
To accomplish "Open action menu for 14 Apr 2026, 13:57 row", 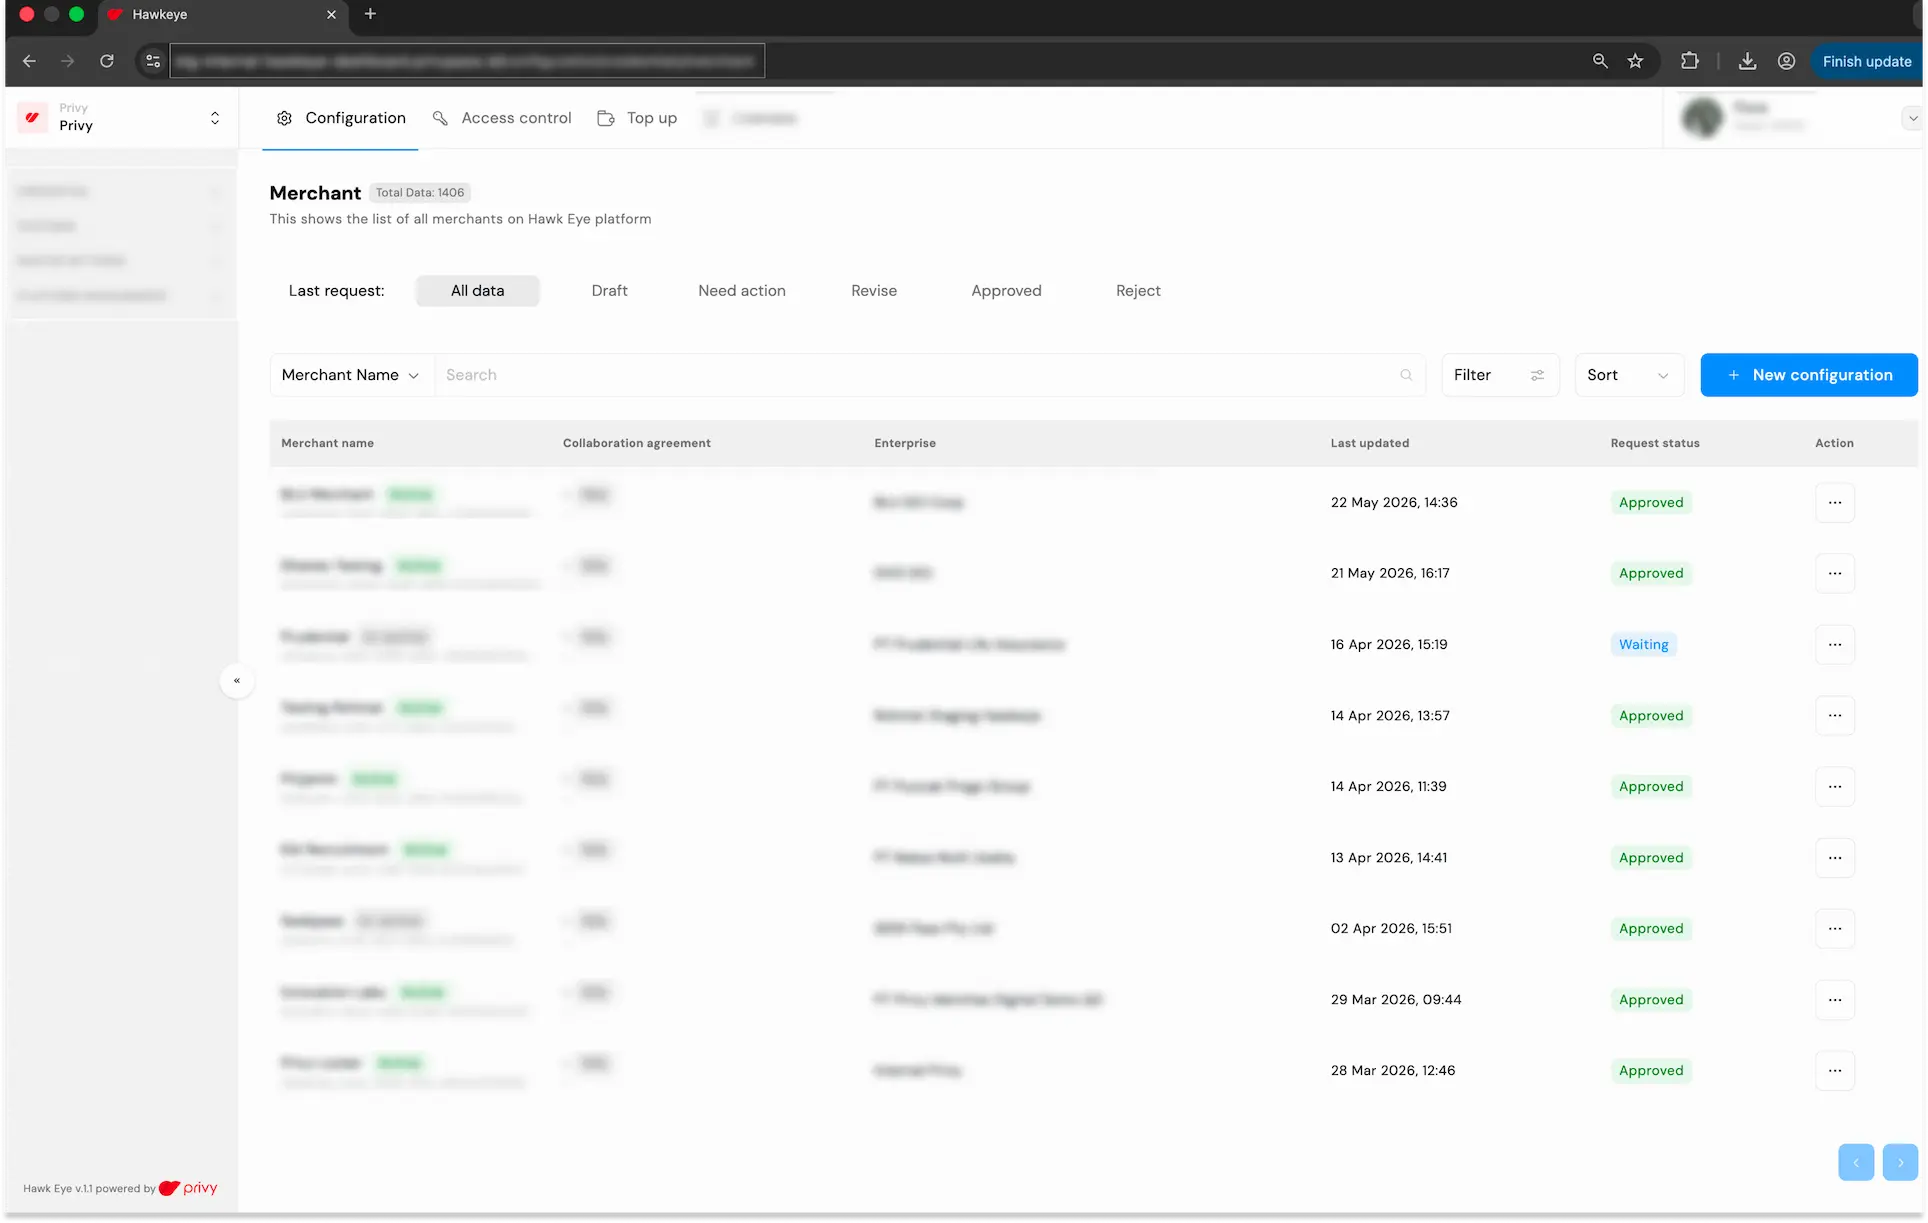I will click(1835, 716).
